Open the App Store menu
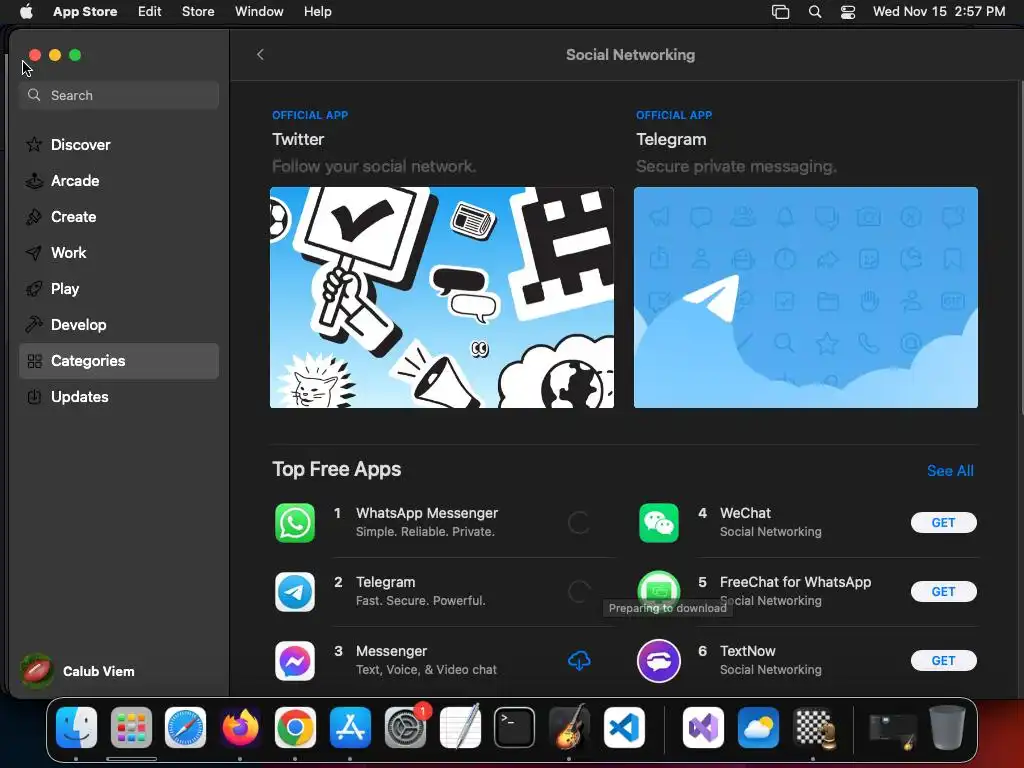Image resolution: width=1024 pixels, height=768 pixels. click(85, 12)
